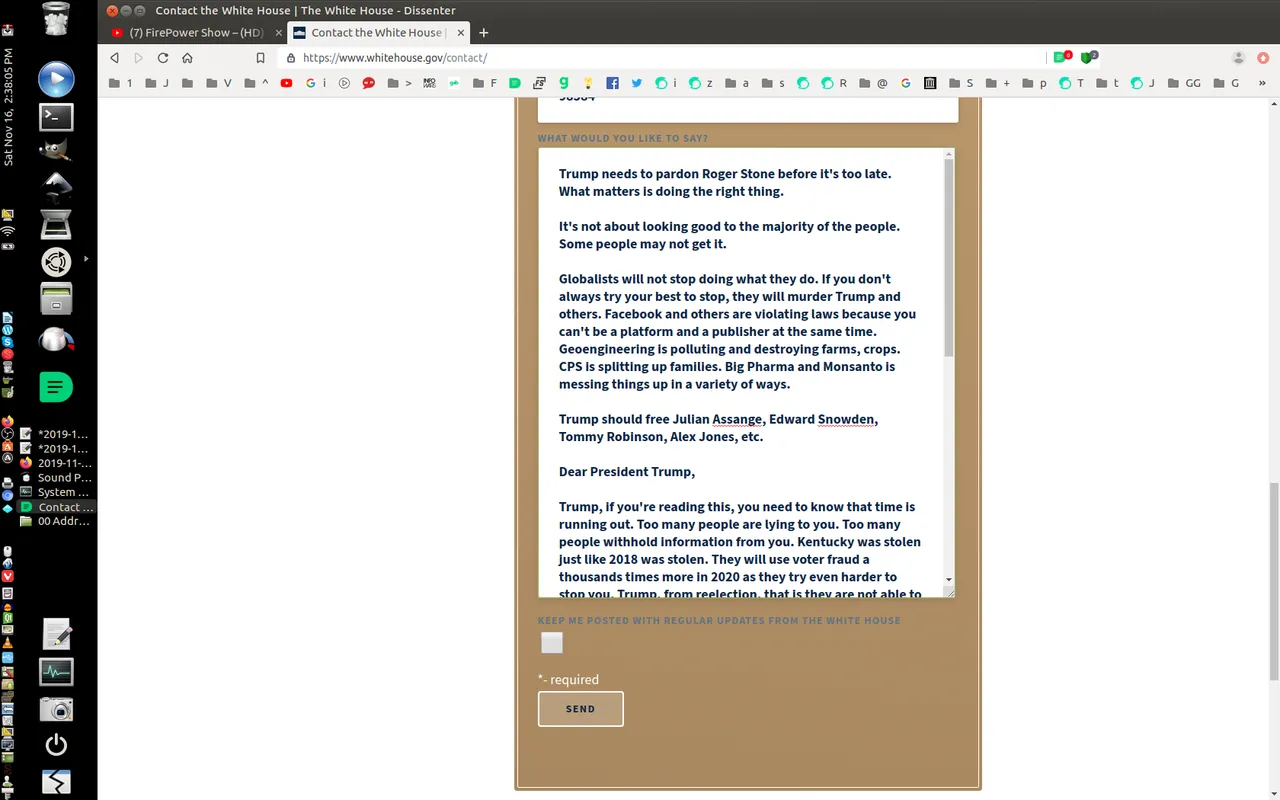Image resolution: width=1280 pixels, height=800 pixels.
Task: Open the 'p' bookmarks folder
Action: point(1034,84)
